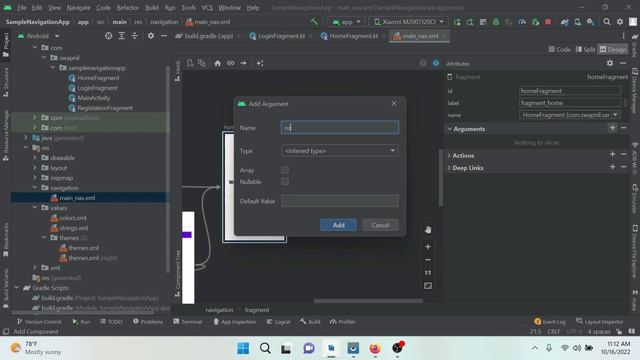Open the name HomeFragment class dropdown
Screen dimensions: 640x360
pos(569,115)
